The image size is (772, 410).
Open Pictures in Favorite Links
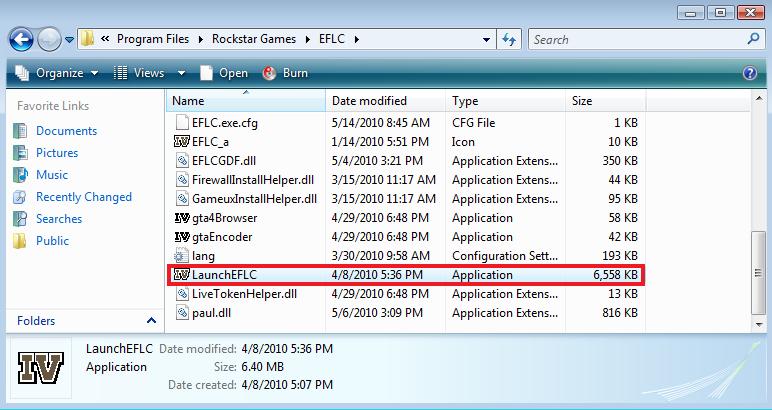pyautogui.click(x=57, y=153)
